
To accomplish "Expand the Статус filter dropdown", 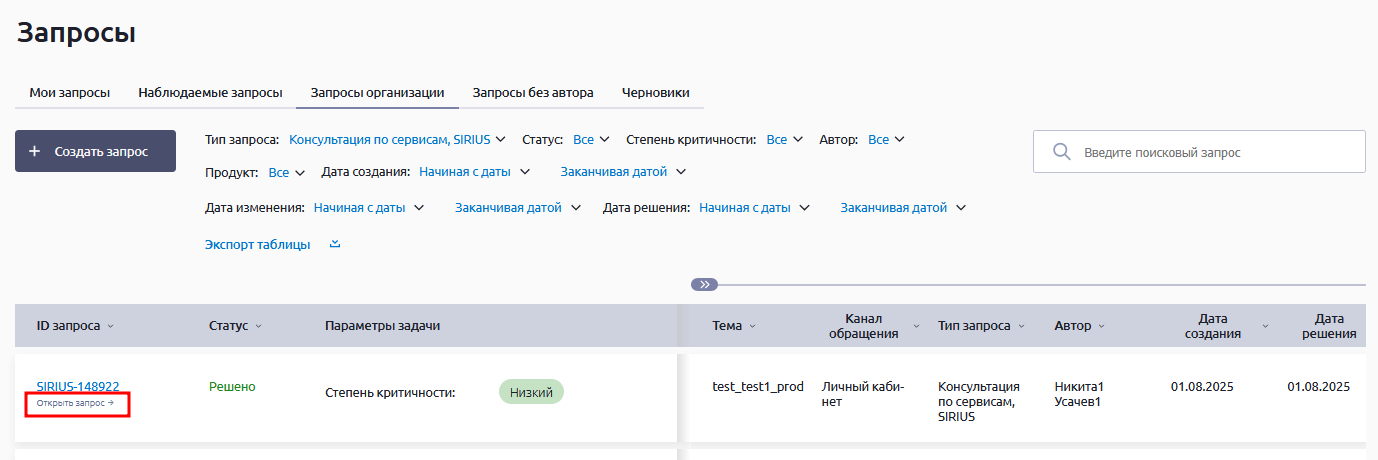I will point(591,140).
